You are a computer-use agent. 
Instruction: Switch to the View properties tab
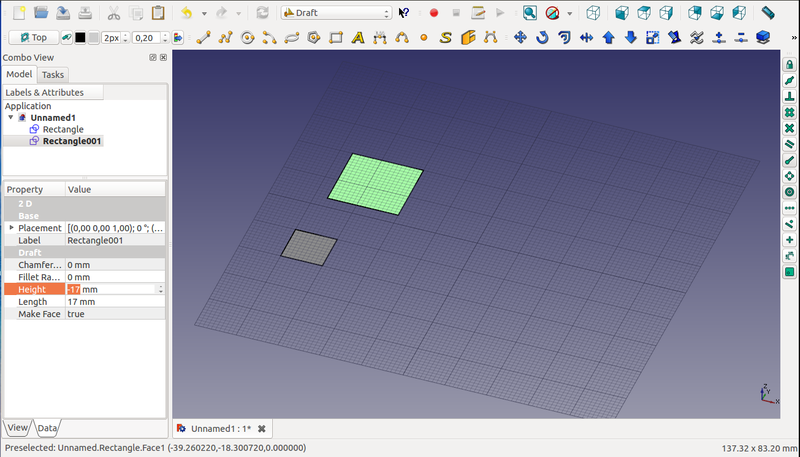[x=17, y=427]
